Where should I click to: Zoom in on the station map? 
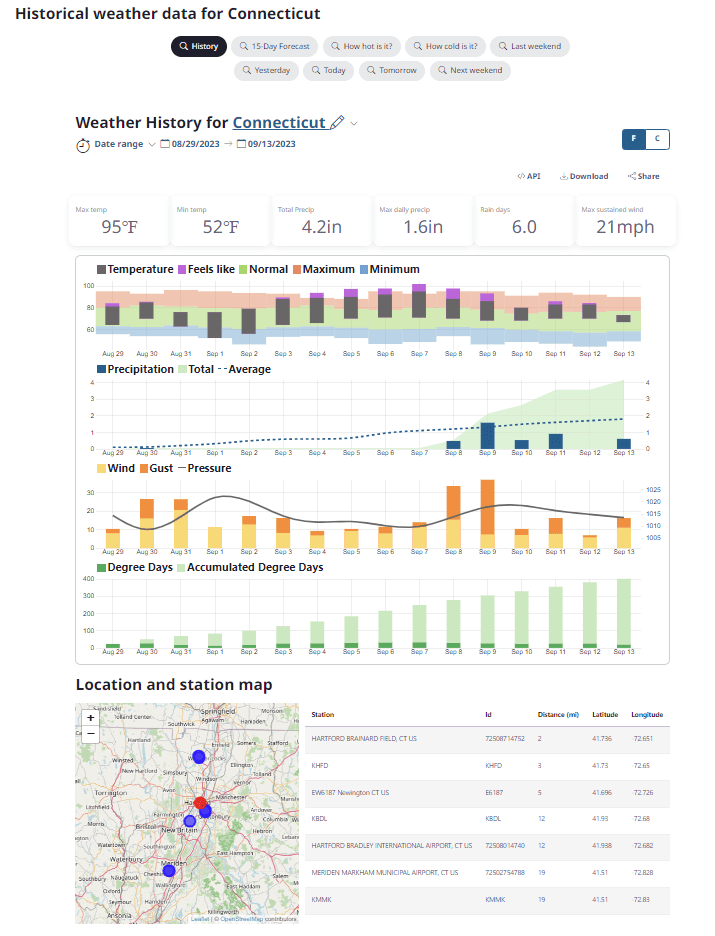point(91,717)
